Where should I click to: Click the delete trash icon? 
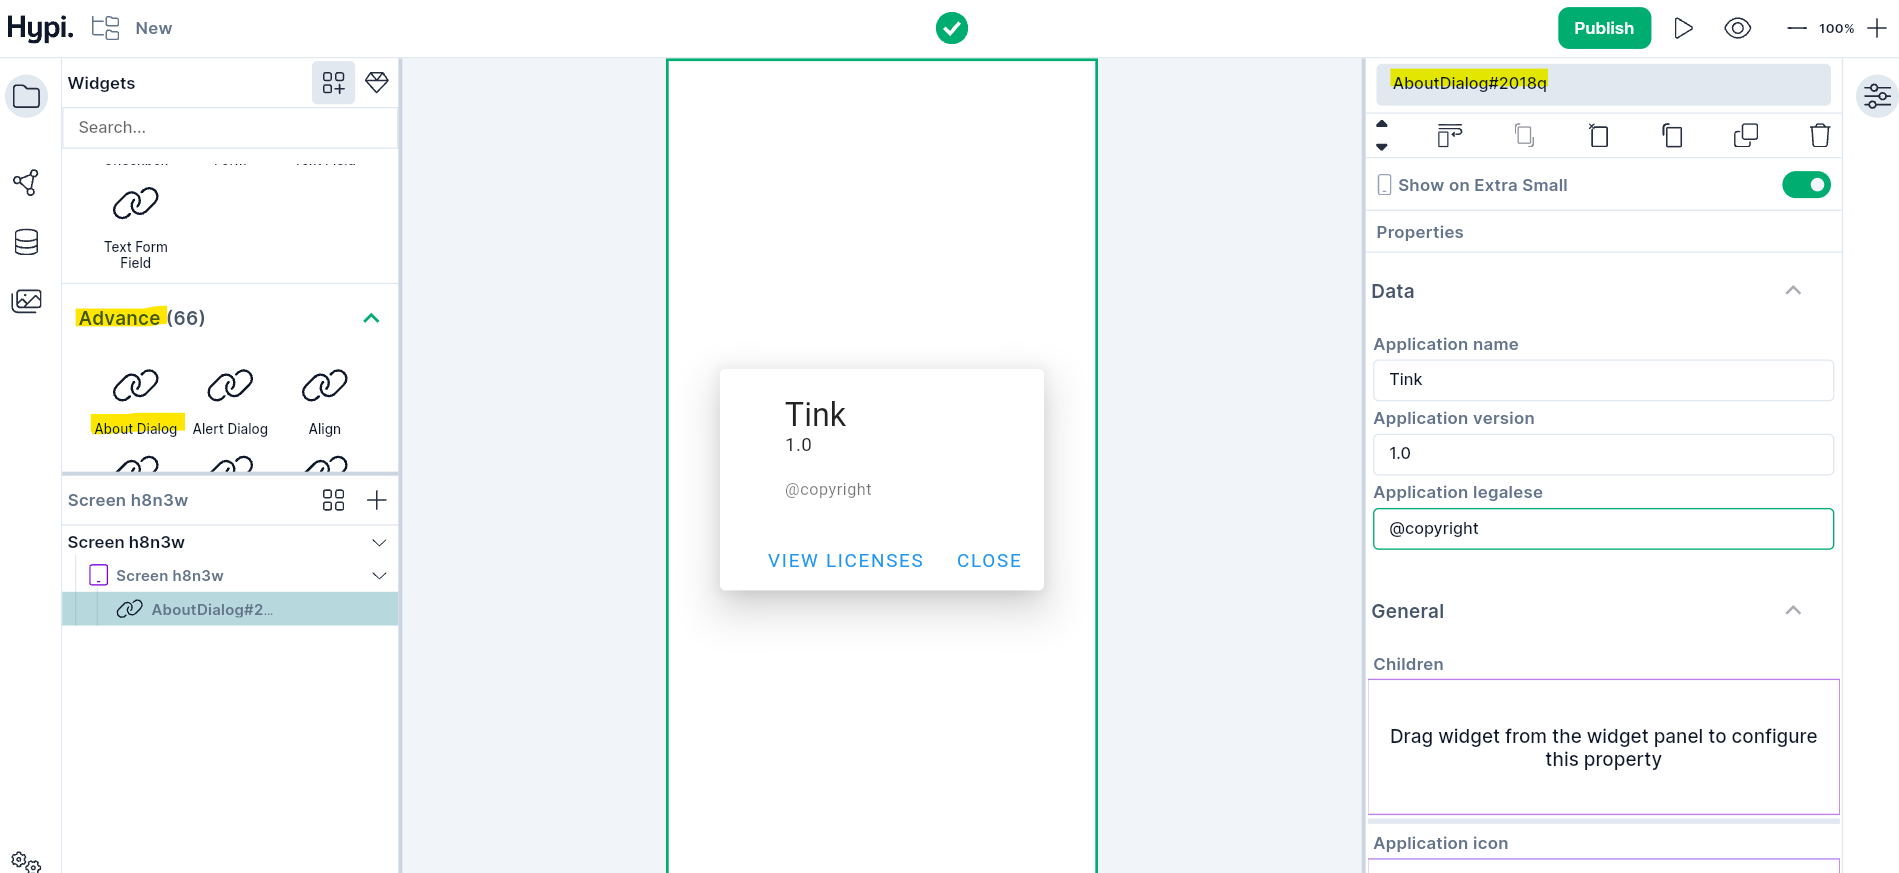(1819, 135)
